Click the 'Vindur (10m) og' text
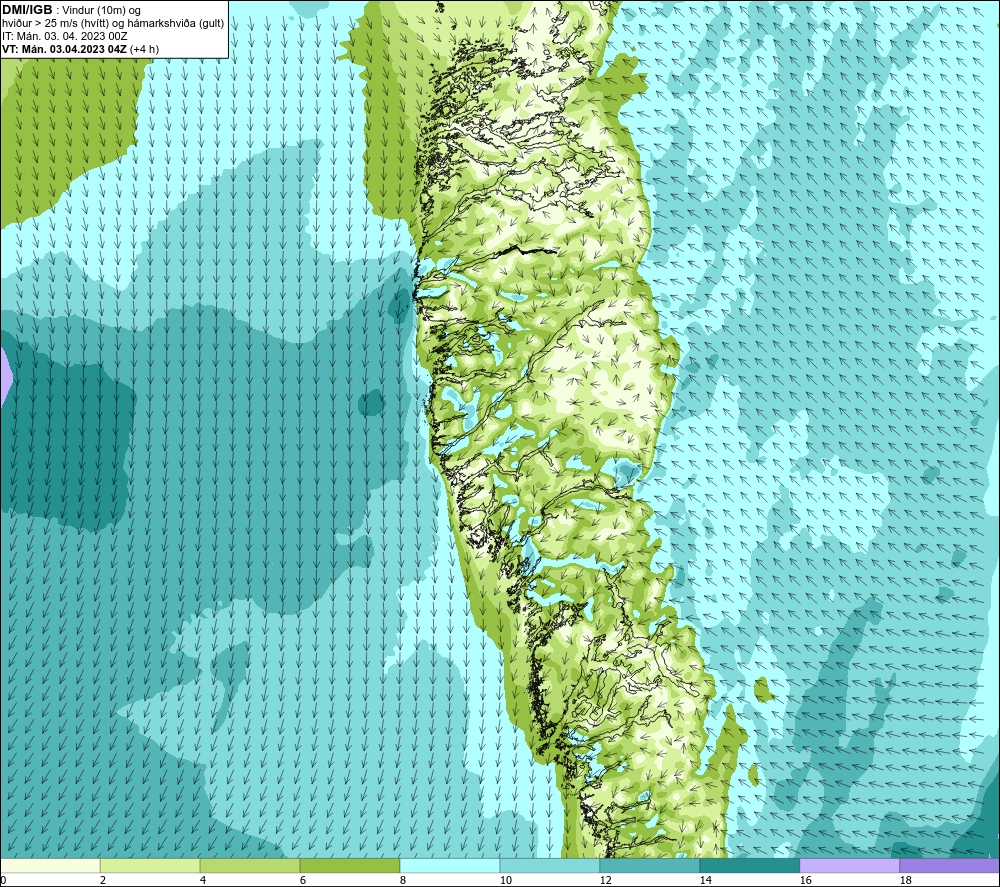Viewport: 1000px width, 887px height. click(102, 11)
